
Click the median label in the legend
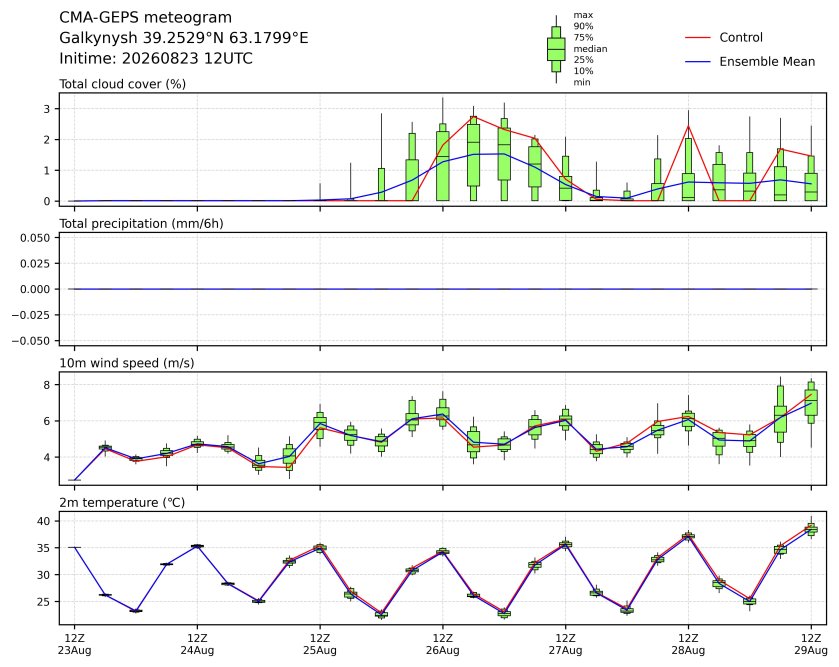[x=590, y=49]
